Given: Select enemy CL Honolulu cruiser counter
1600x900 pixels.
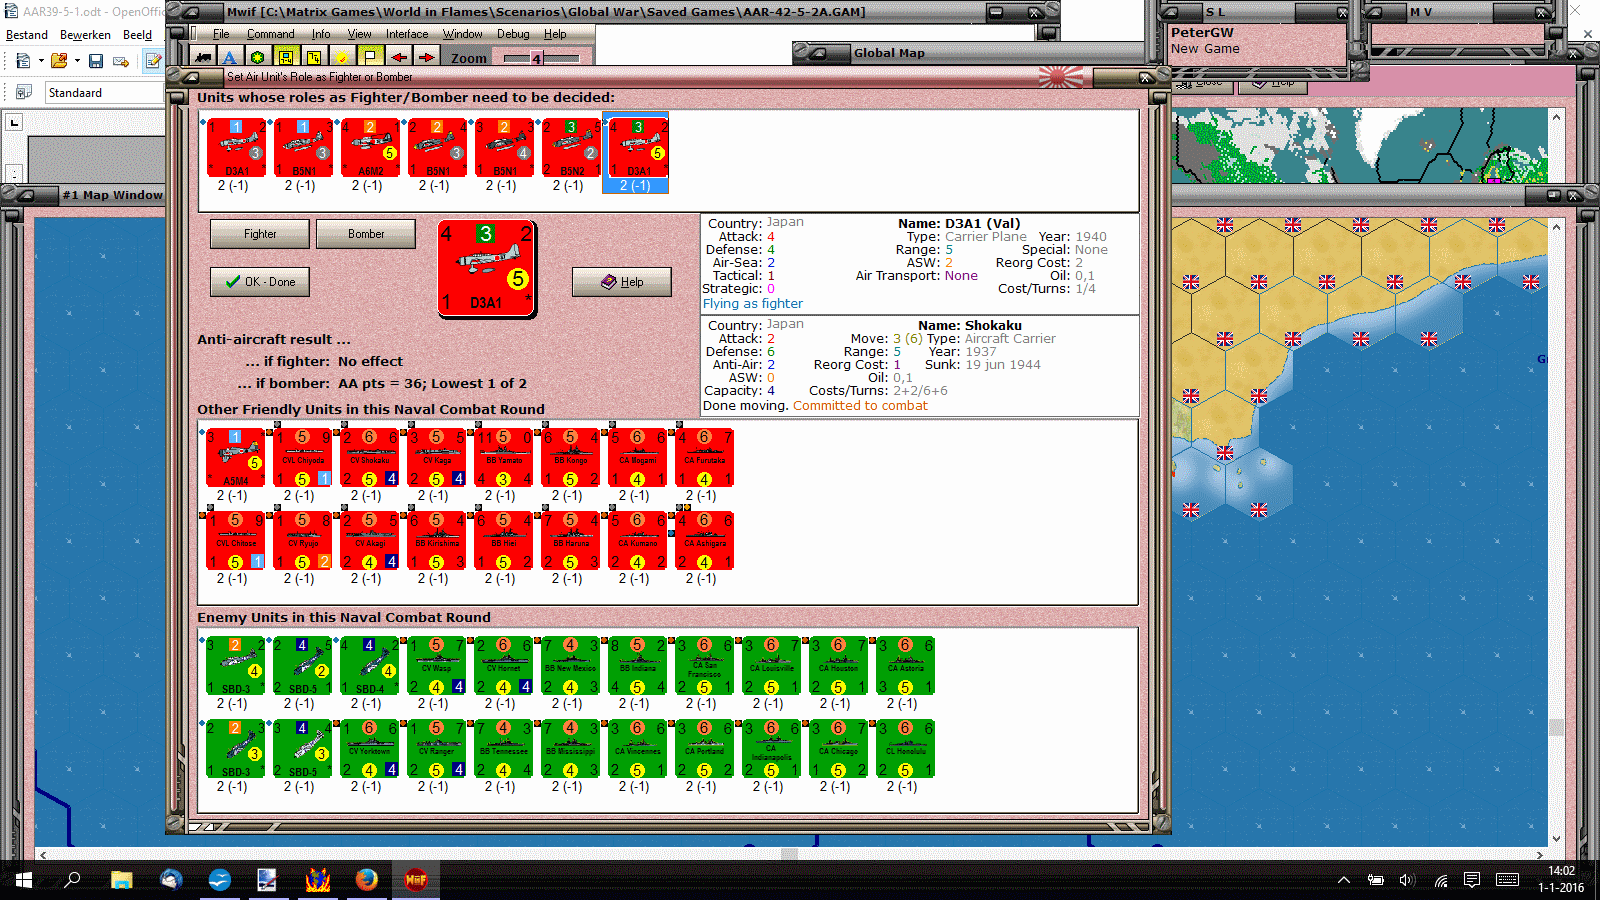Looking at the screenshot, I should pyautogui.click(x=906, y=749).
